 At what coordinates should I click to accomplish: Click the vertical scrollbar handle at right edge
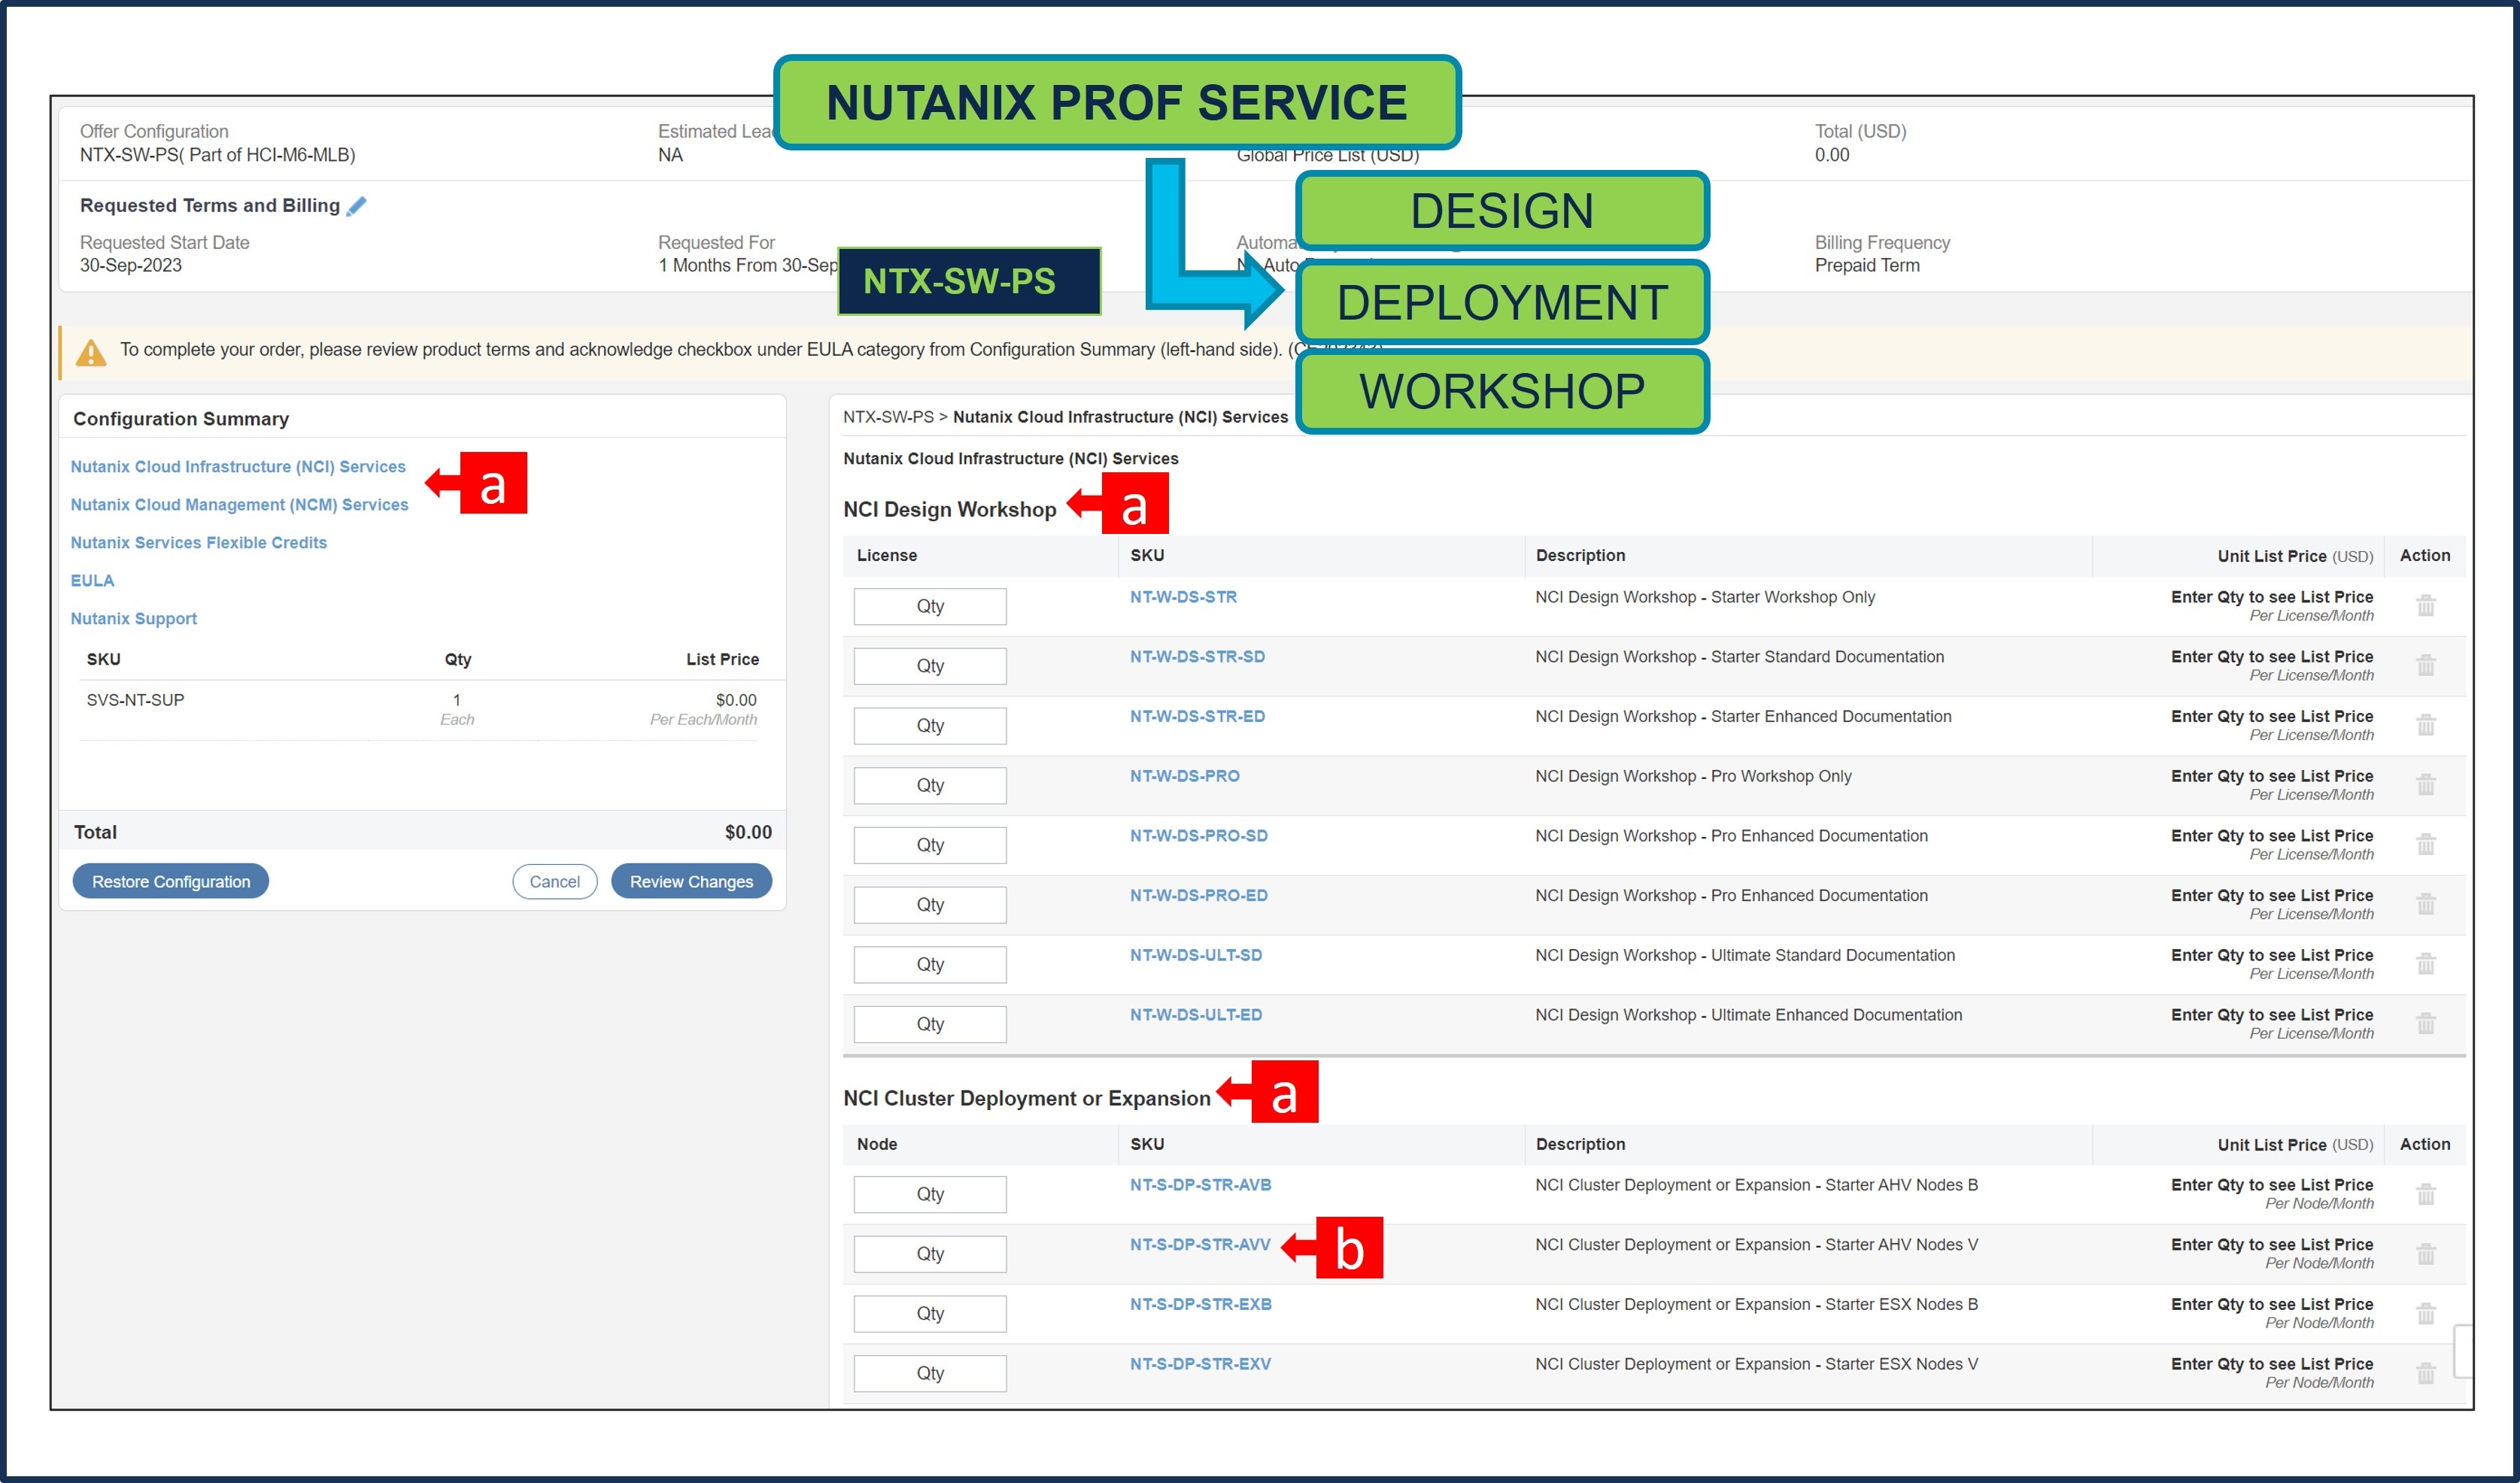[2463, 1351]
